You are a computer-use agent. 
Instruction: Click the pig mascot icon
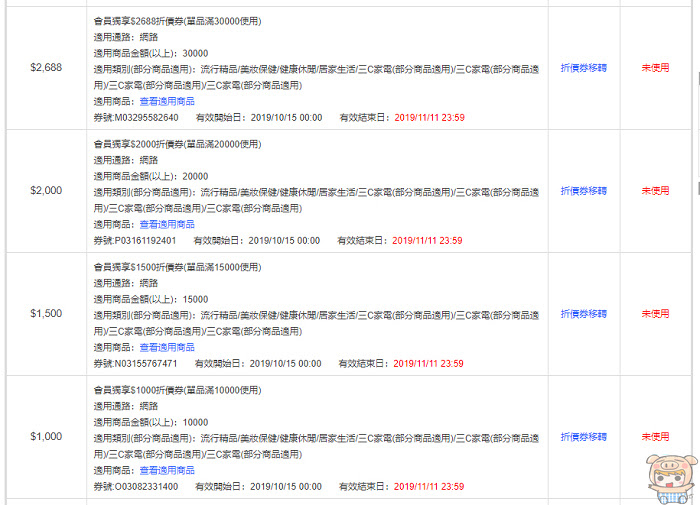(x=671, y=479)
